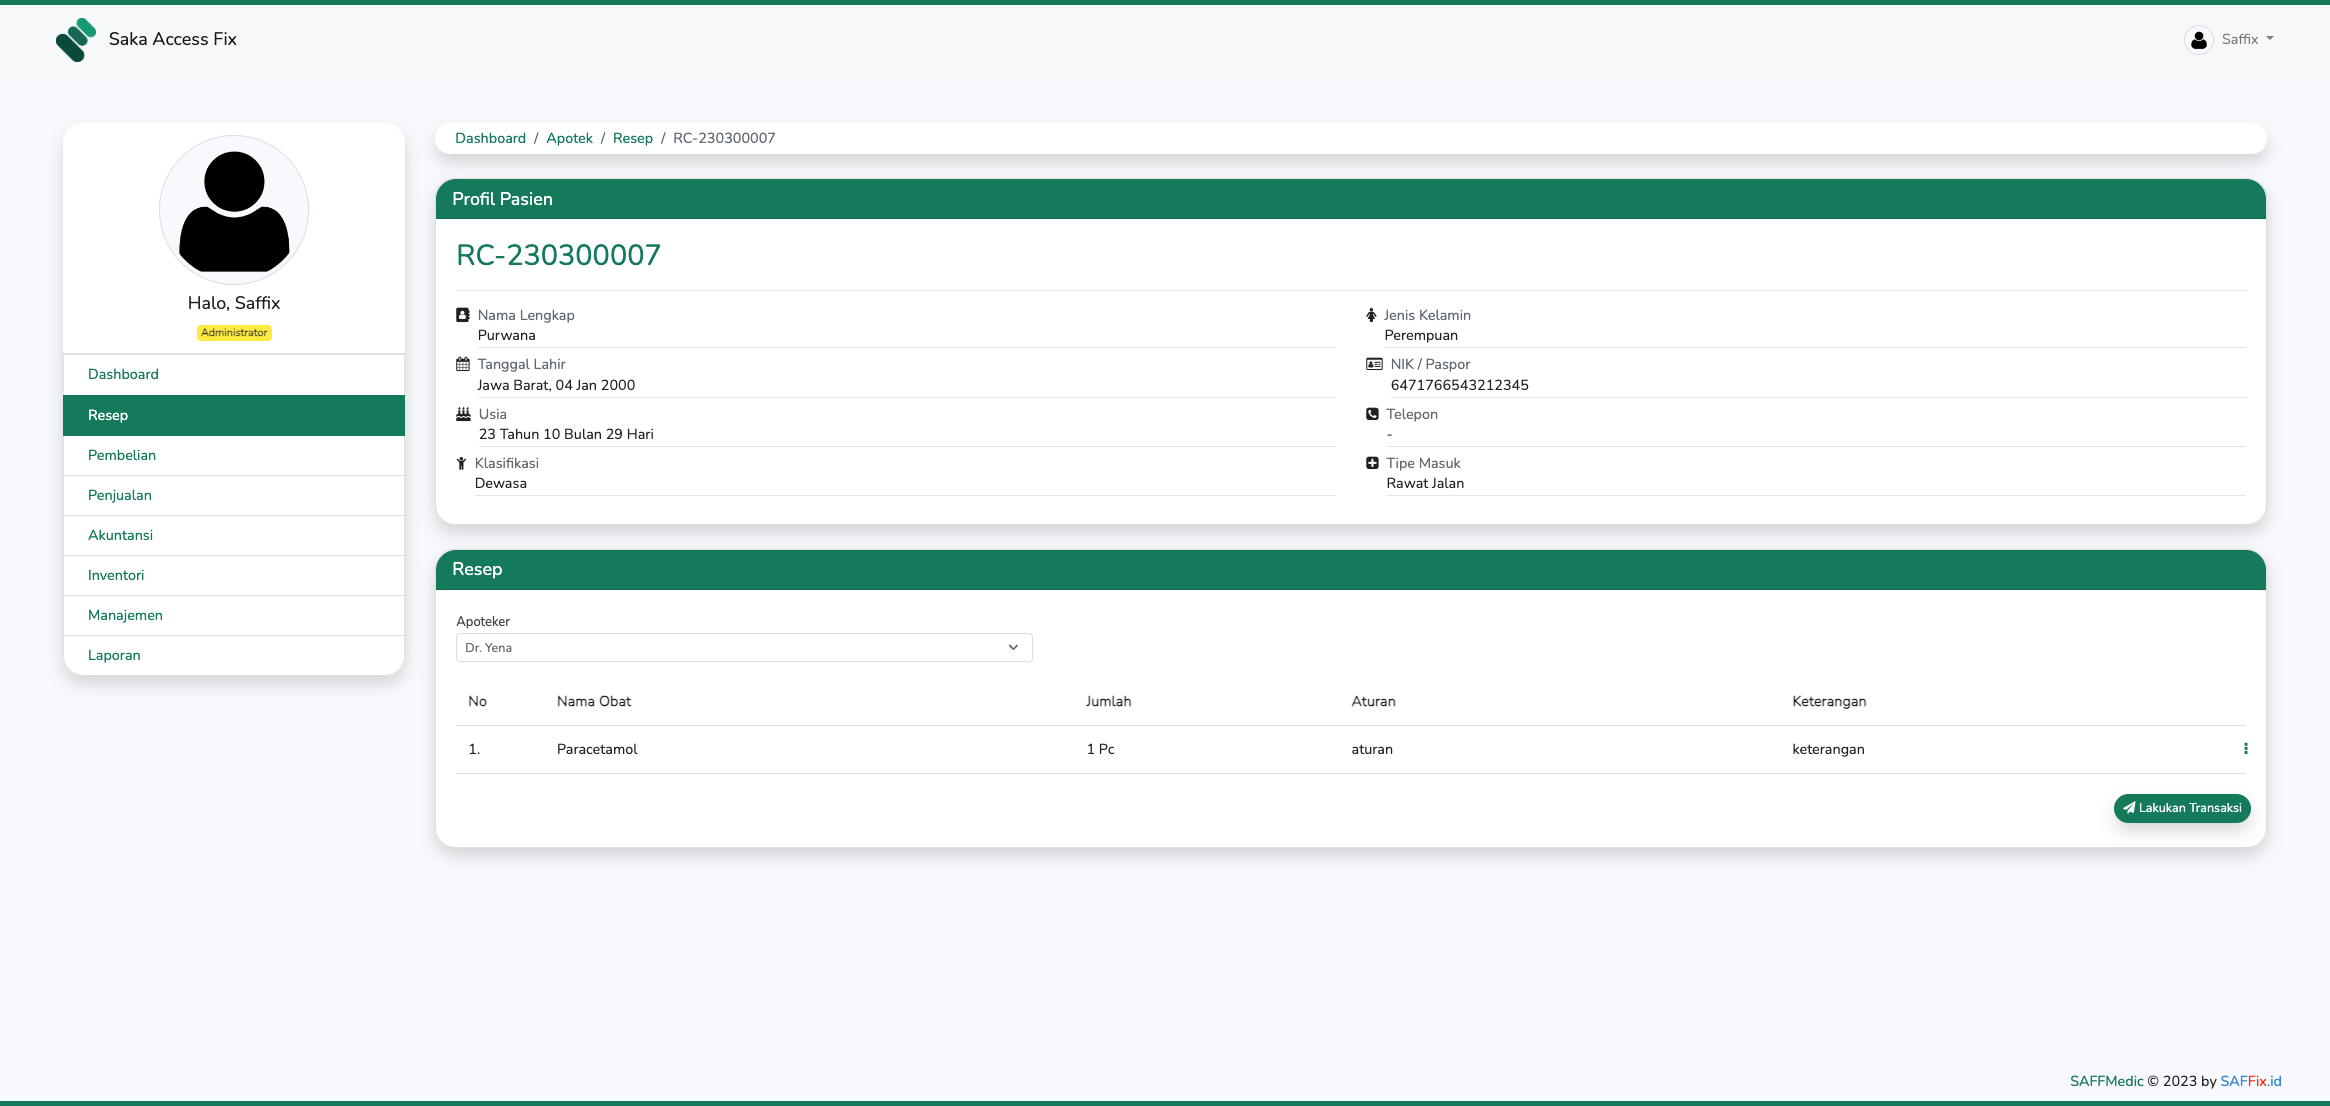Click the ID card icon beside NIK / Paspor
Image resolution: width=2330 pixels, height=1106 pixels.
click(1374, 364)
